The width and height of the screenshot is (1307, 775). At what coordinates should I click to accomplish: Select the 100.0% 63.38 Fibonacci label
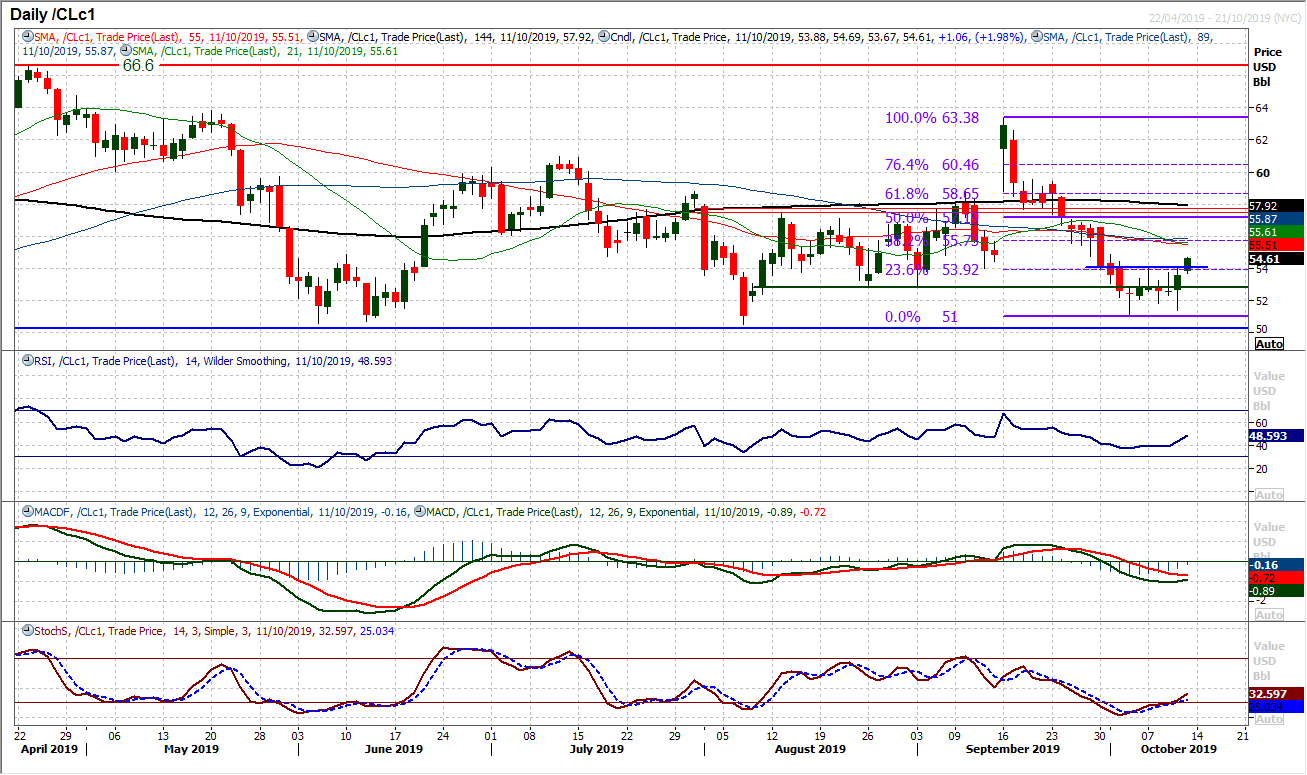932,117
